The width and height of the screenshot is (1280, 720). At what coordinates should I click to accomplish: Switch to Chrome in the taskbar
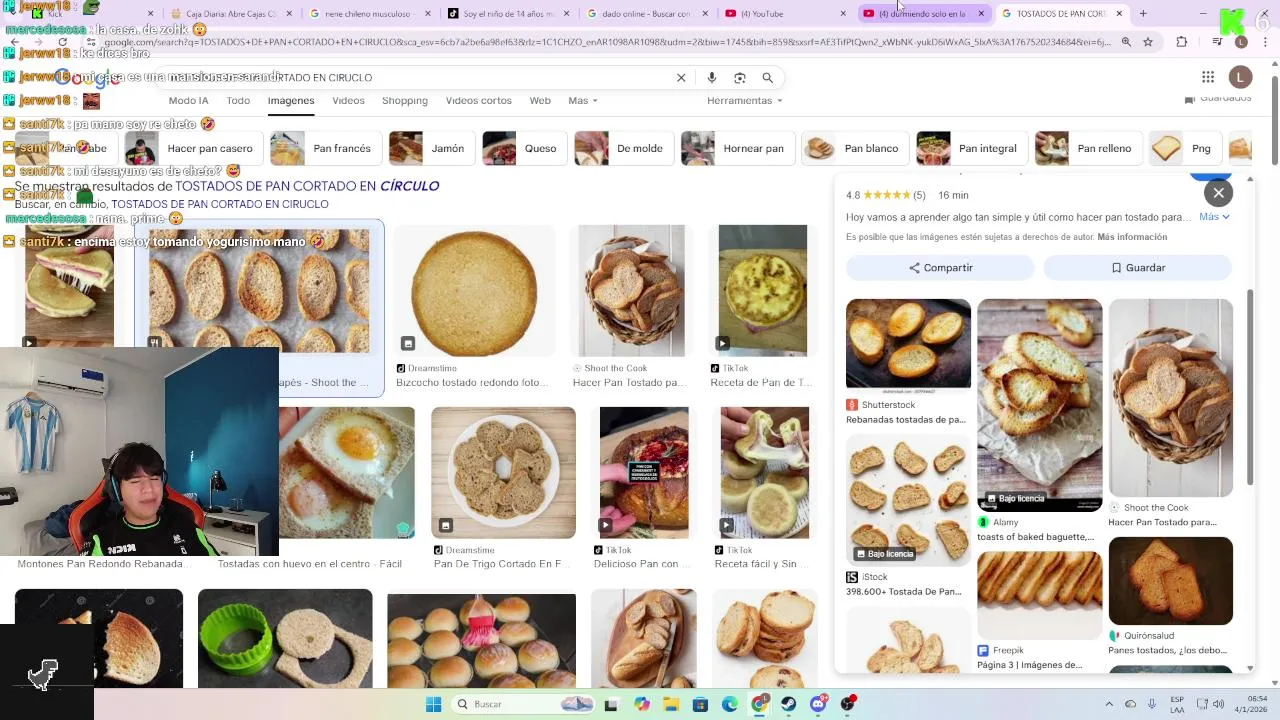point(760,704)
